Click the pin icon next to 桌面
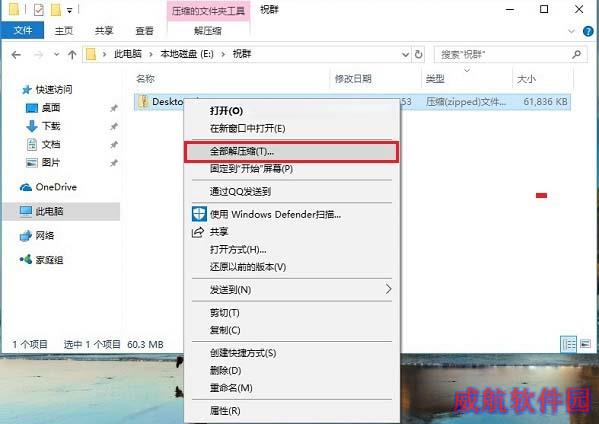 (113, 108)
